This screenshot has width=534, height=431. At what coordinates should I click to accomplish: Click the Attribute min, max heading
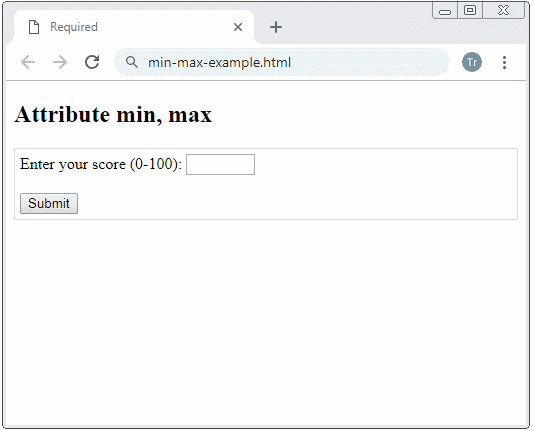pos(113,114)
